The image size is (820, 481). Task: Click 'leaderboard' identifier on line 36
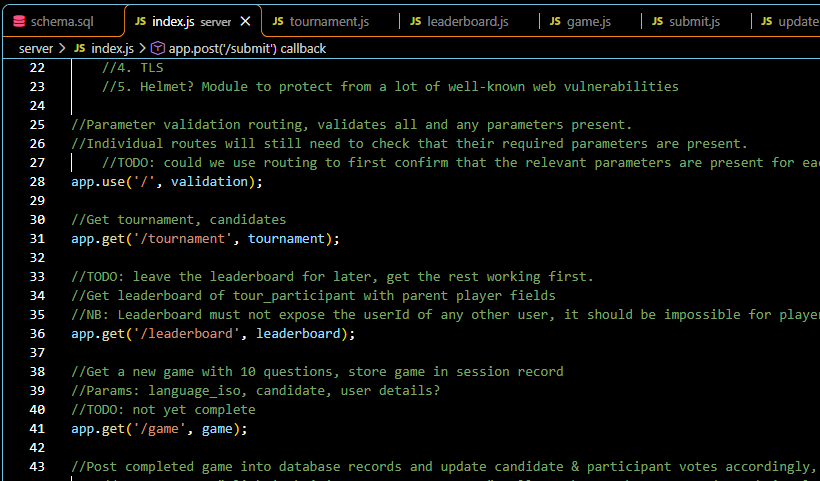(x=298, y=334)
